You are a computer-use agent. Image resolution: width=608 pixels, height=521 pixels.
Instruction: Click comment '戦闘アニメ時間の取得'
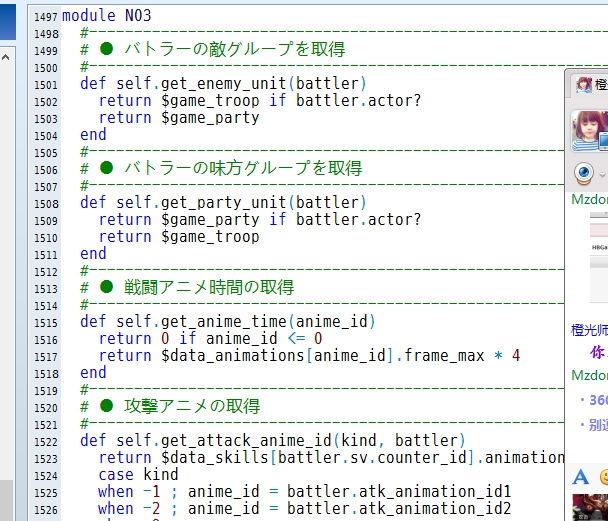209,288
